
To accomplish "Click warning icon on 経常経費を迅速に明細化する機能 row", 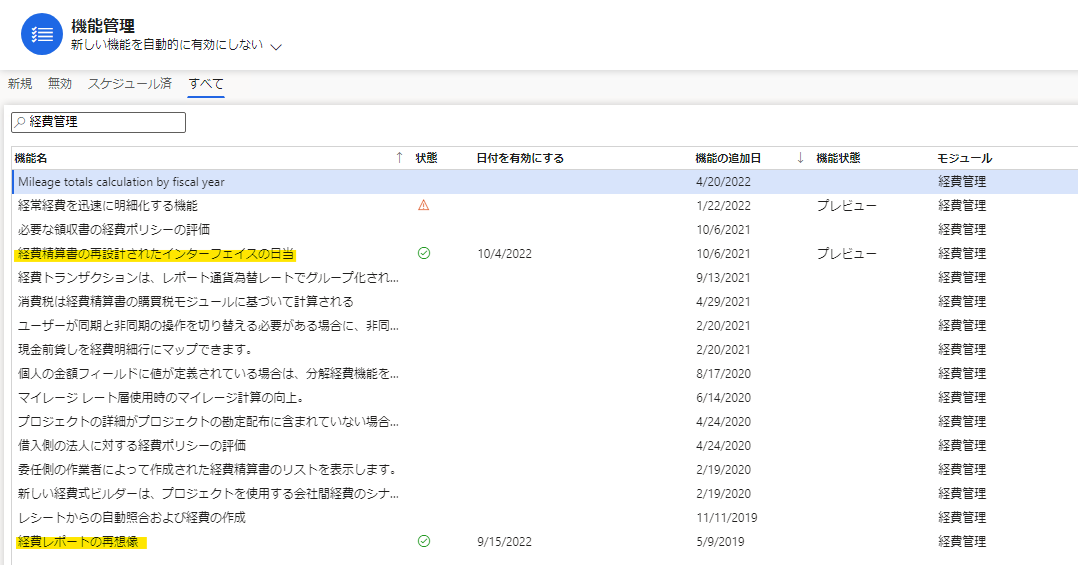I will (x=424, y=206).
